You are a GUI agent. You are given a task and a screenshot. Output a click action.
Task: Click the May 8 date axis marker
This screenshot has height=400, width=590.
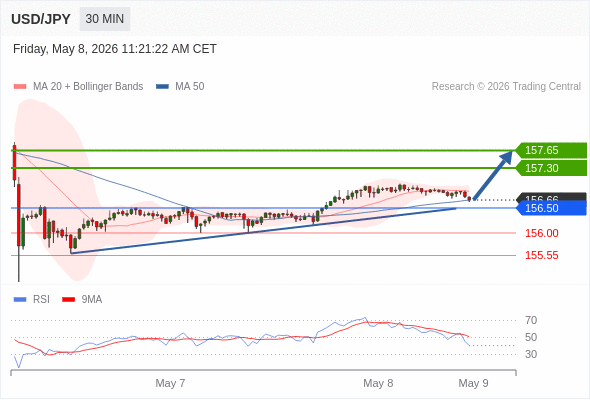pos(378,383)
